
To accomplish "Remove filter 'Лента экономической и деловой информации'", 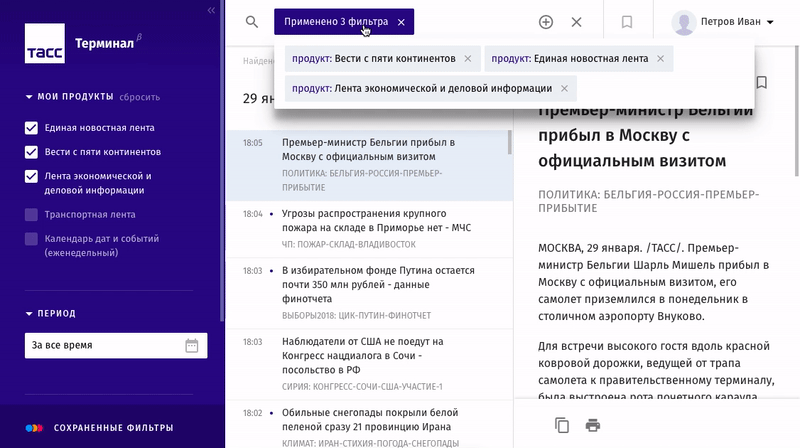I will pyautogui.click(x=564, y=88).
